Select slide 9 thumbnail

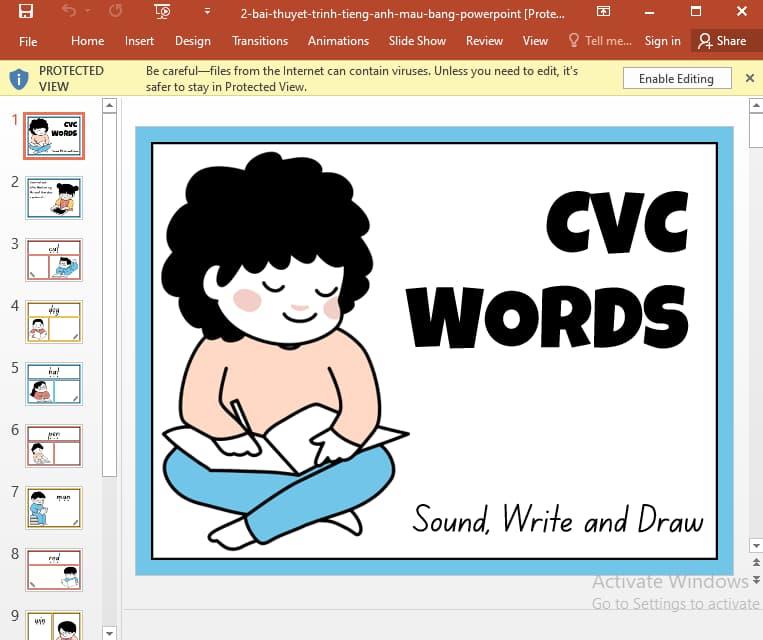[54, 625]
